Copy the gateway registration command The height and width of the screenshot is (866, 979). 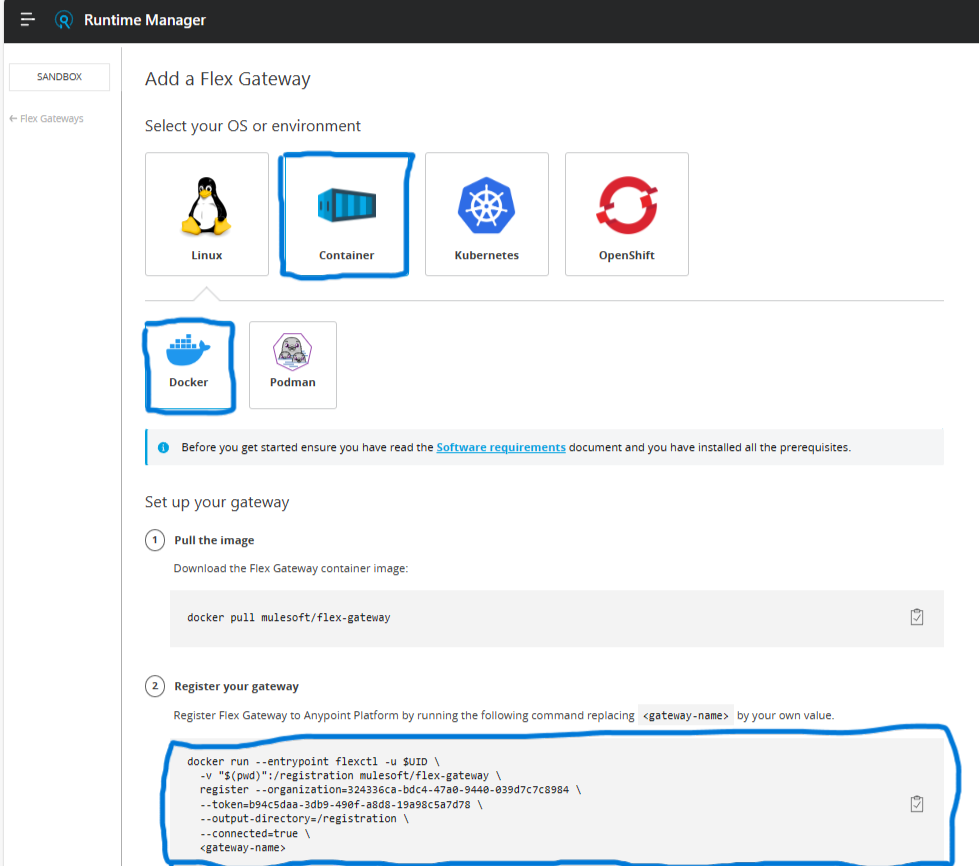point(917,802)
